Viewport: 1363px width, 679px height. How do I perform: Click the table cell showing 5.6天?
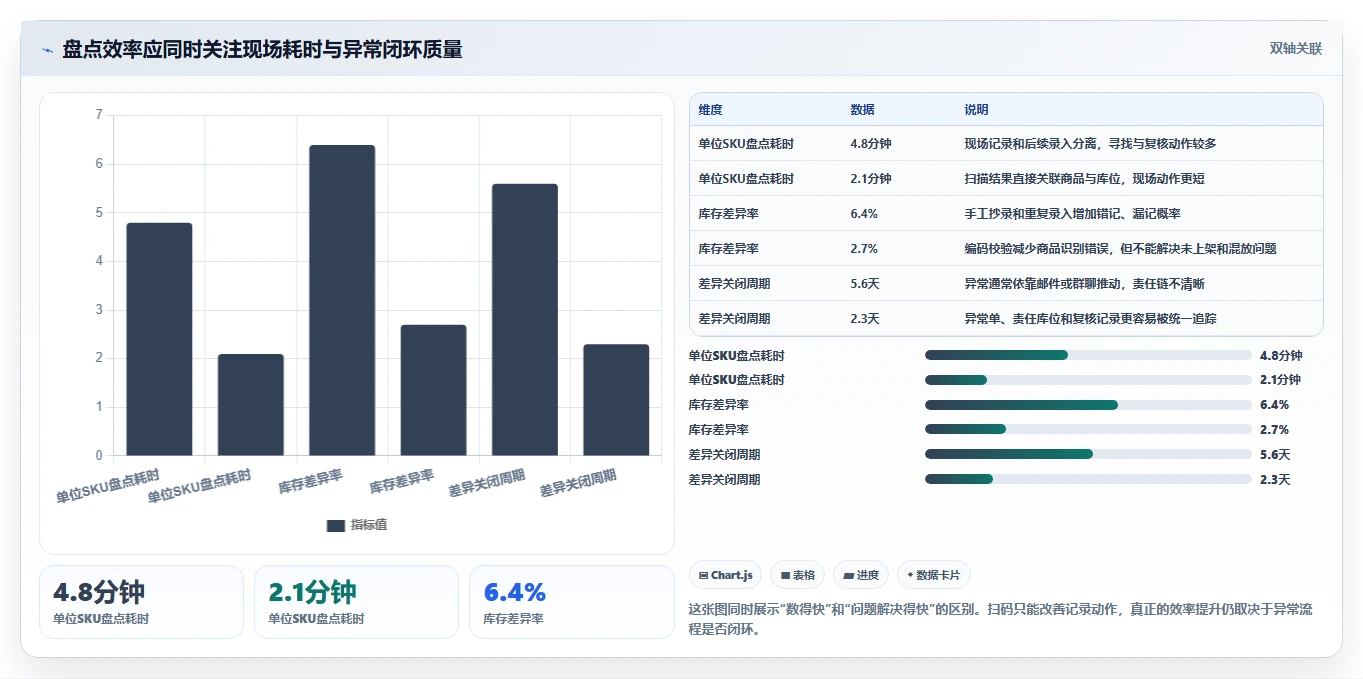tap(865, 284)
